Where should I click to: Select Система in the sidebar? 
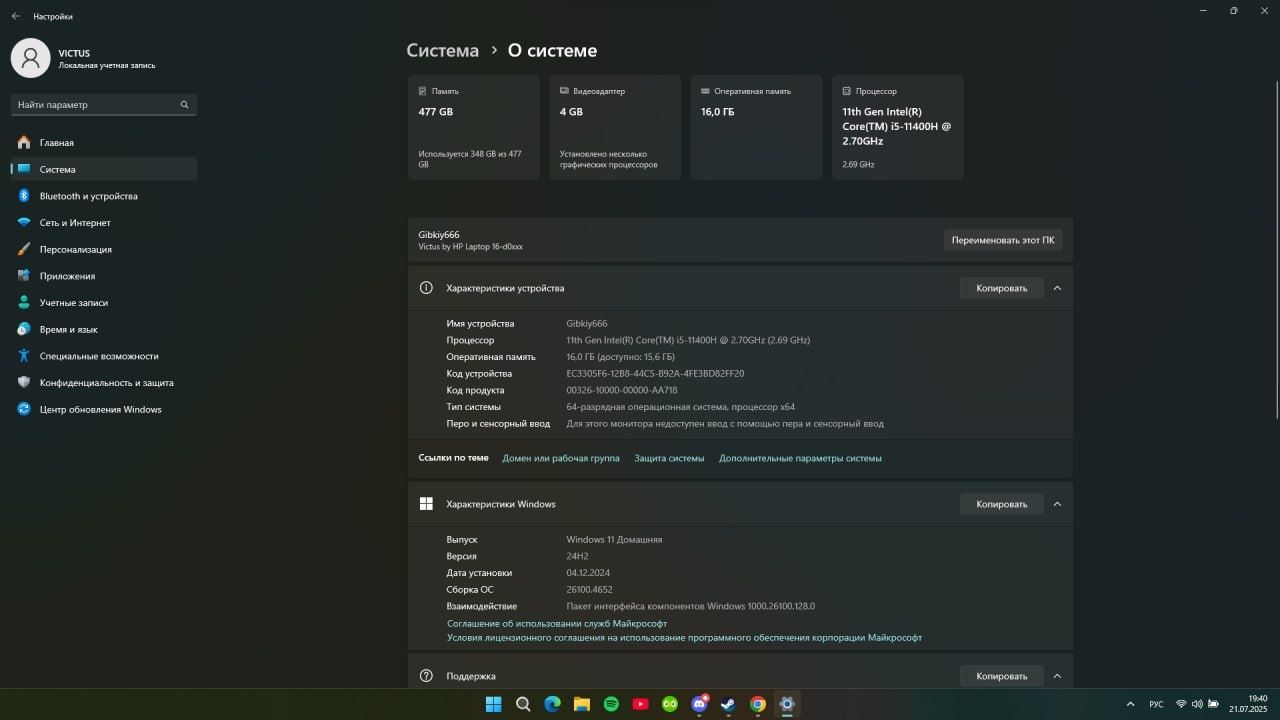tap(104, 169)
